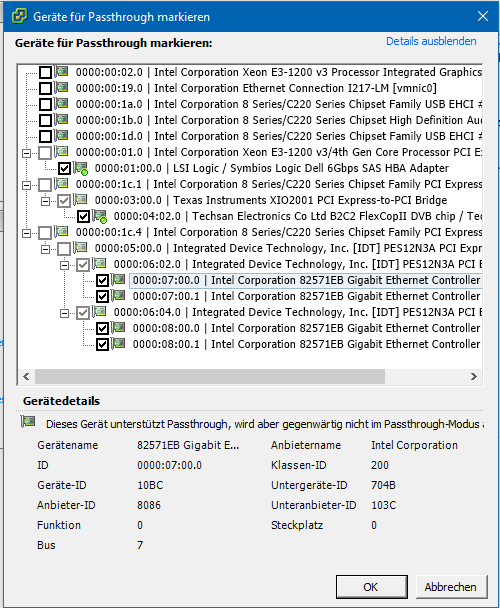The image size is (500, 608).
Task: Uncheck 0000:08:00.0 Gigabit Ethernet Controller
Action: click(x=102, y=328)
